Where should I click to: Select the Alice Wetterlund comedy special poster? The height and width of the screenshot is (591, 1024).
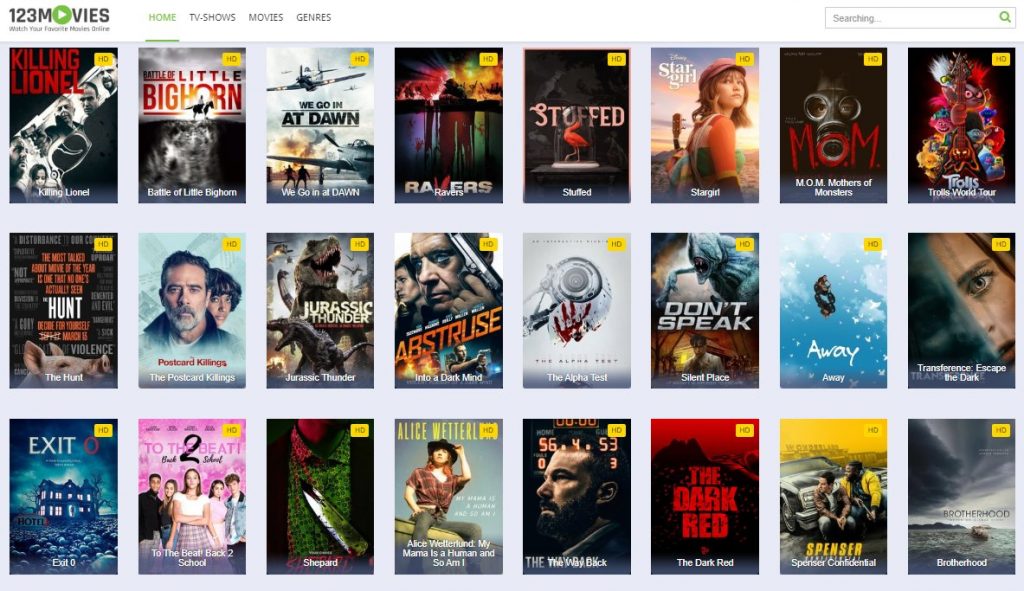point(449,496)
